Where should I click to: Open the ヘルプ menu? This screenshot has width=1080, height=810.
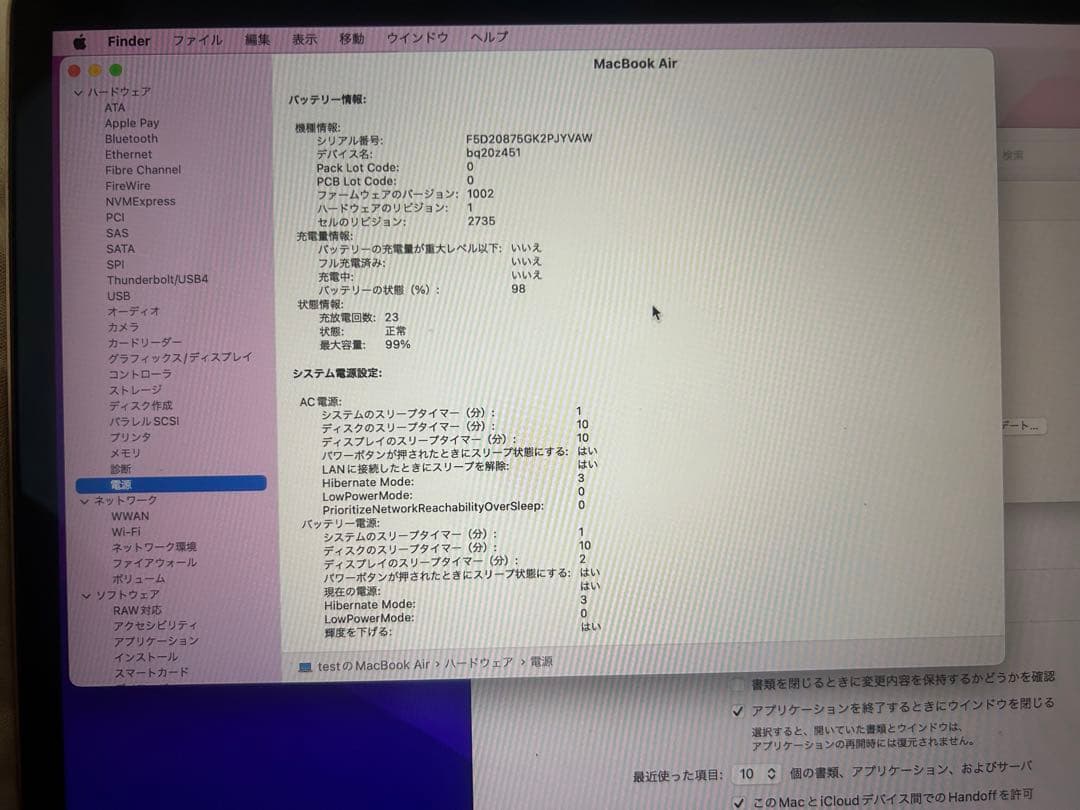487,40
